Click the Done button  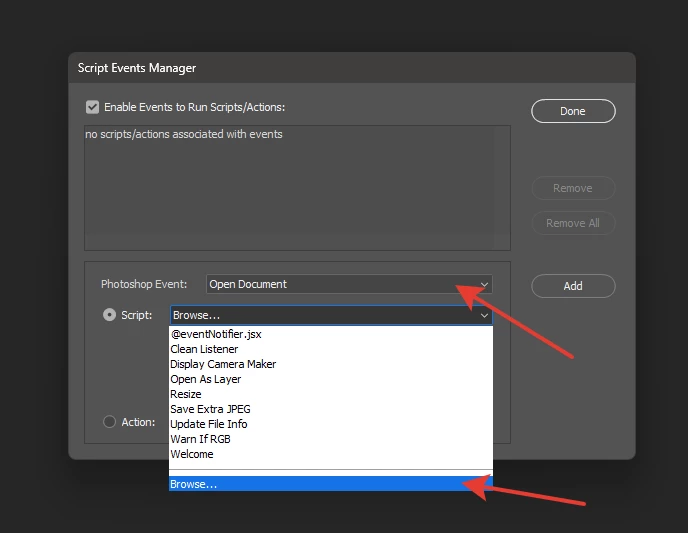tap(573, 111)
